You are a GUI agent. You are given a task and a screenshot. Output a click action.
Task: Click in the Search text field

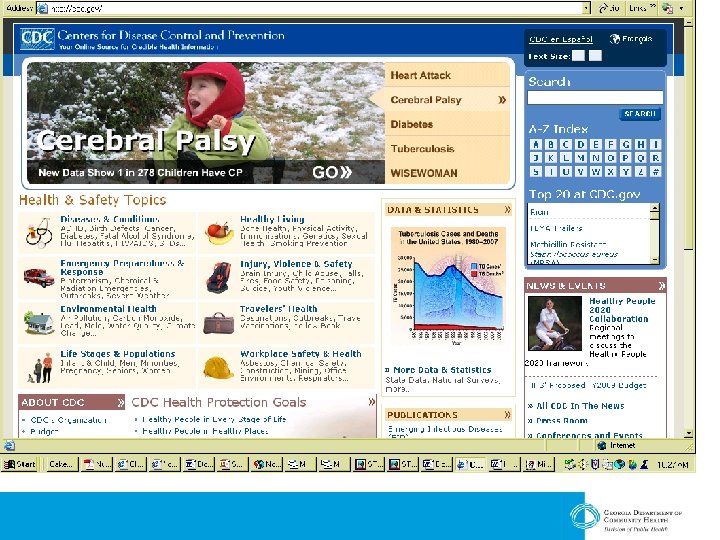[595, 97]
